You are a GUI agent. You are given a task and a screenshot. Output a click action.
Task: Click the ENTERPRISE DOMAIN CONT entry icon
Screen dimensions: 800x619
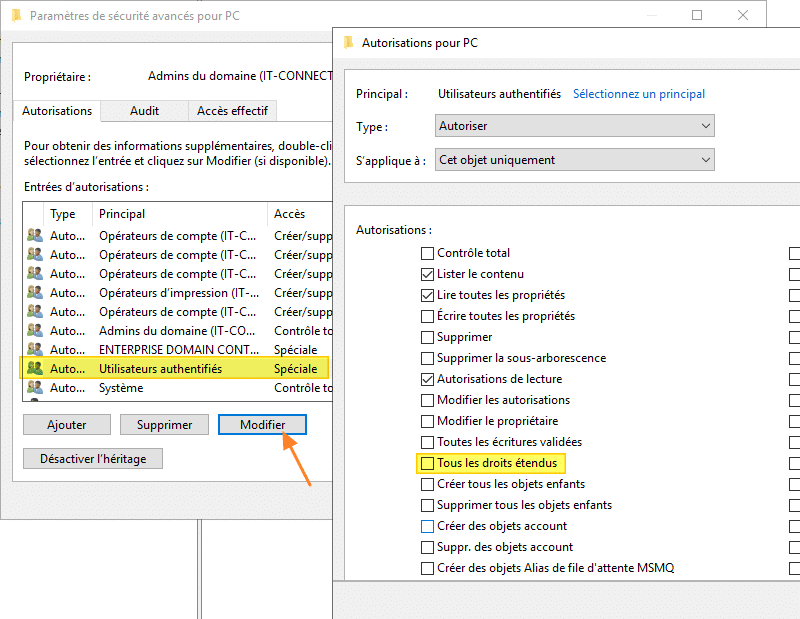click(x=35, y=350)
